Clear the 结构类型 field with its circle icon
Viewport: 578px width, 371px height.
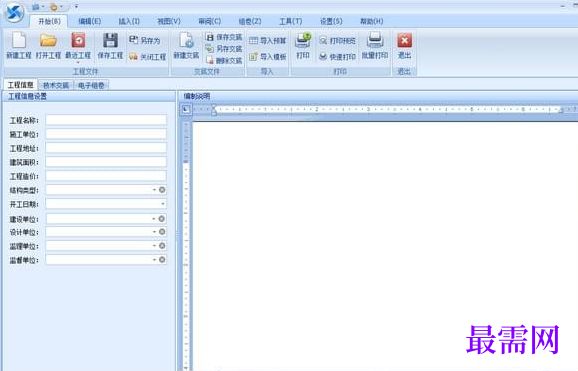[162, 190]
